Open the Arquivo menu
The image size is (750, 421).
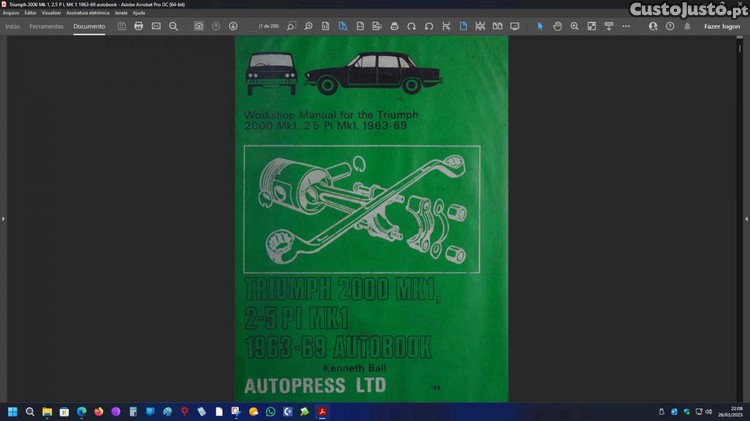point(11,12)
